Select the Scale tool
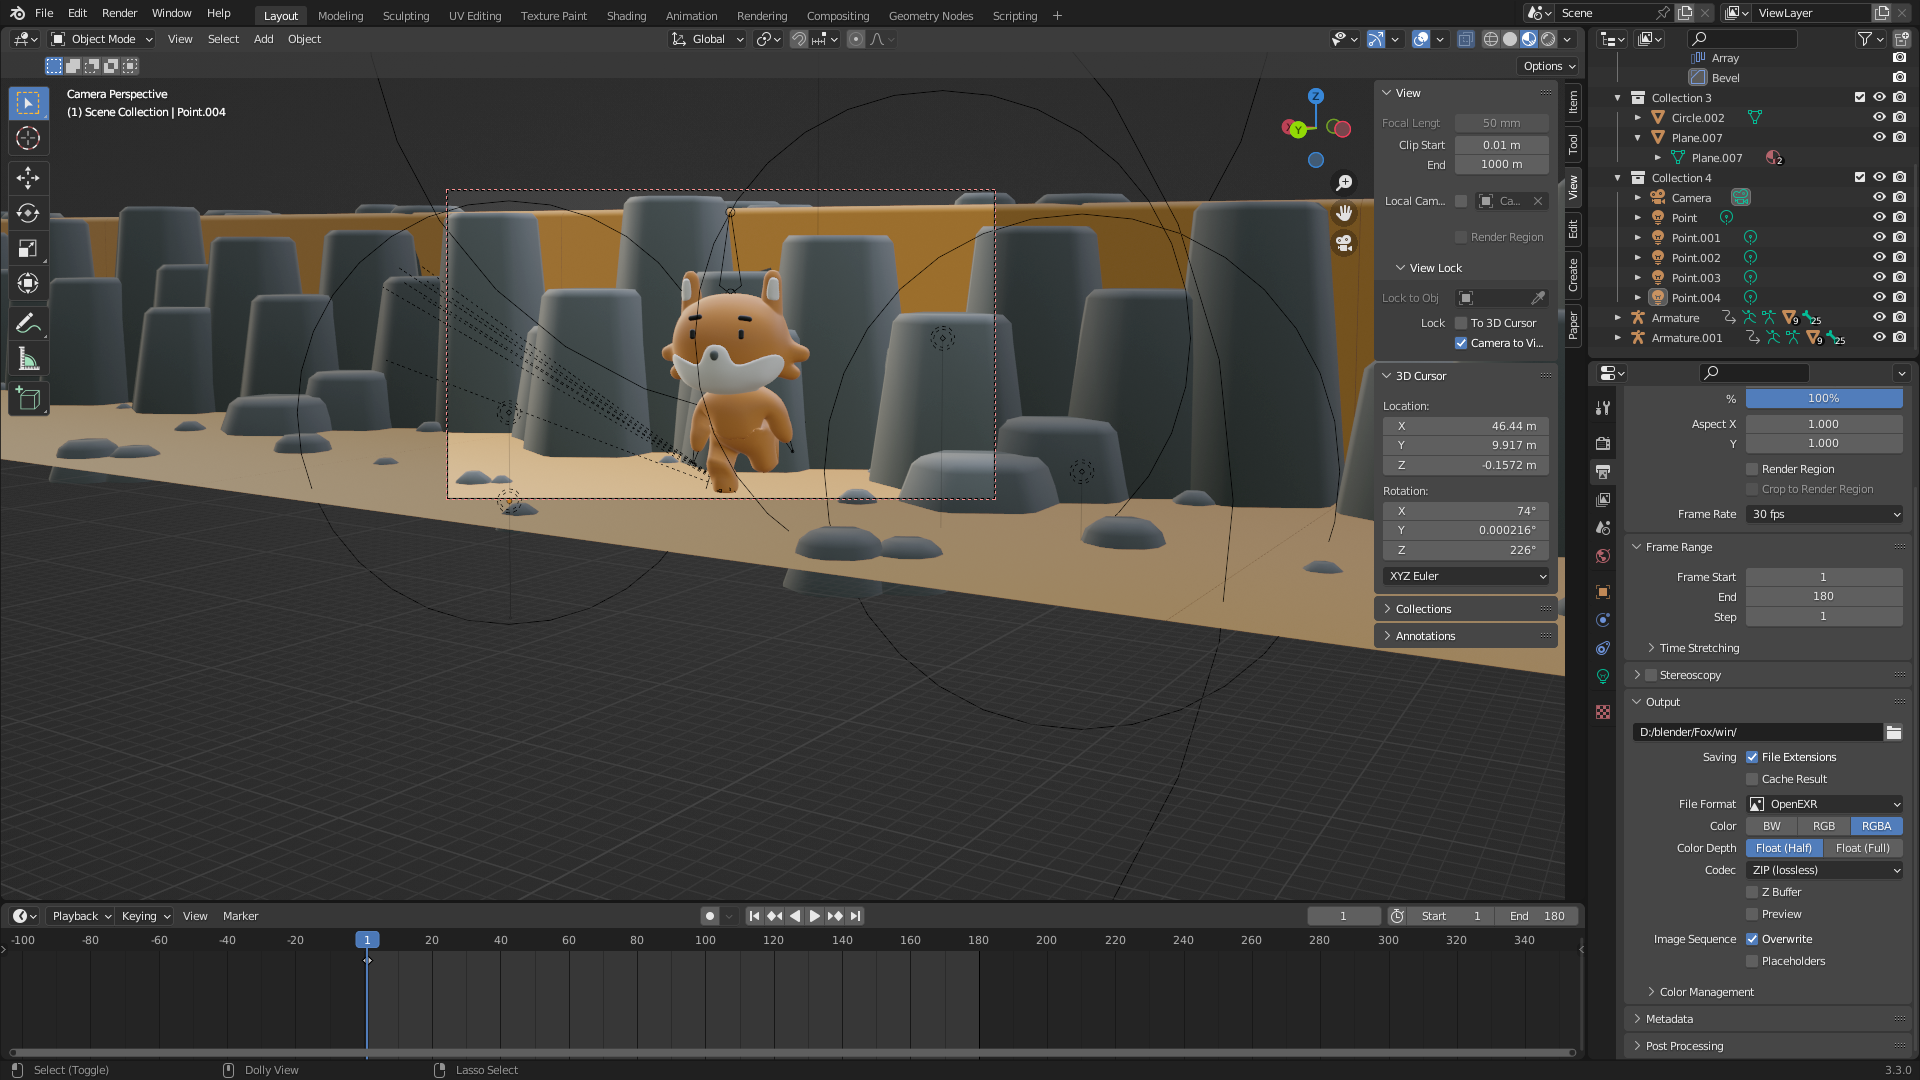 28,248
